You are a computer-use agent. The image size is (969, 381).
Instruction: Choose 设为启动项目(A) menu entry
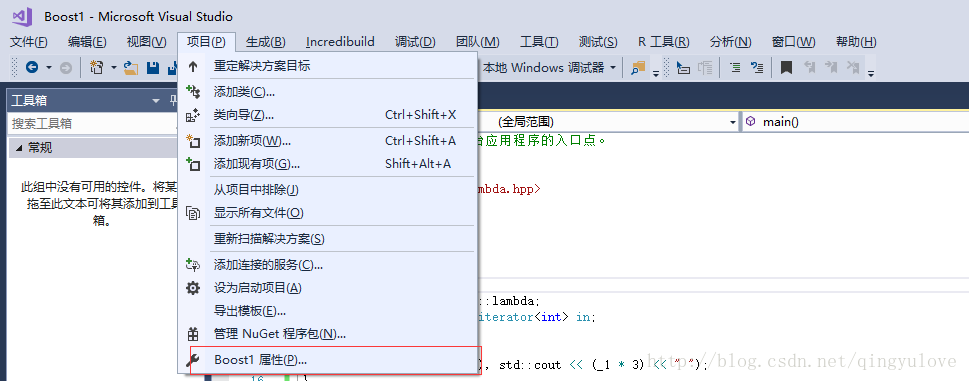328,288
